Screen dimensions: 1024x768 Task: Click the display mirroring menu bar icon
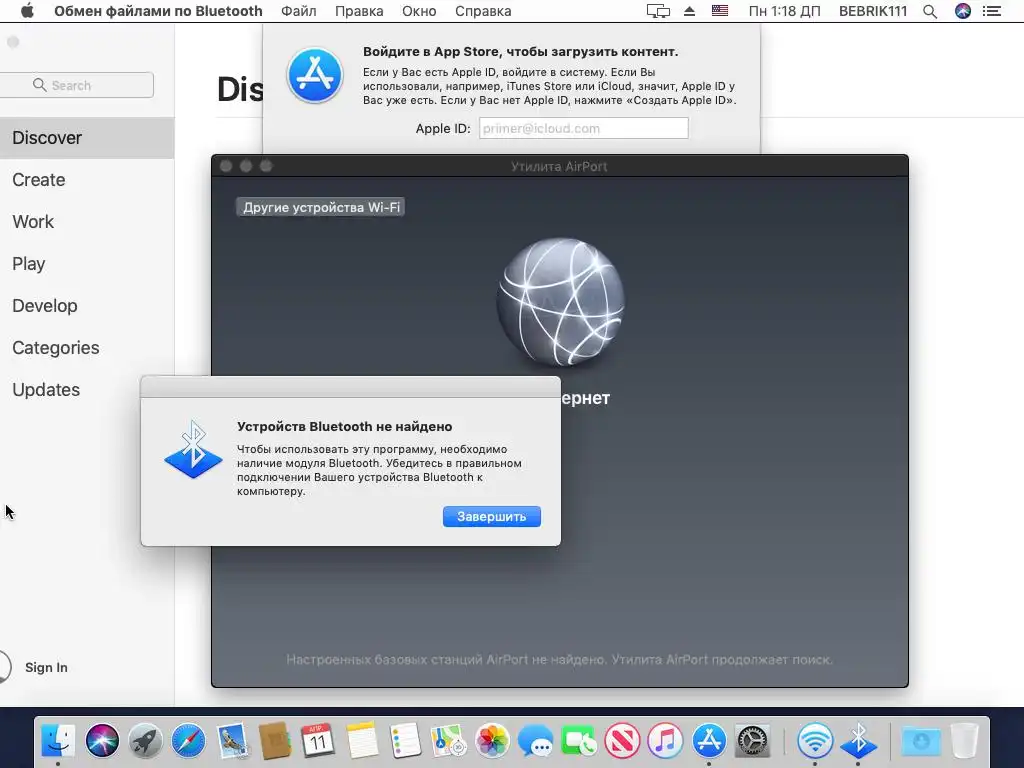(x=658, y=11)
